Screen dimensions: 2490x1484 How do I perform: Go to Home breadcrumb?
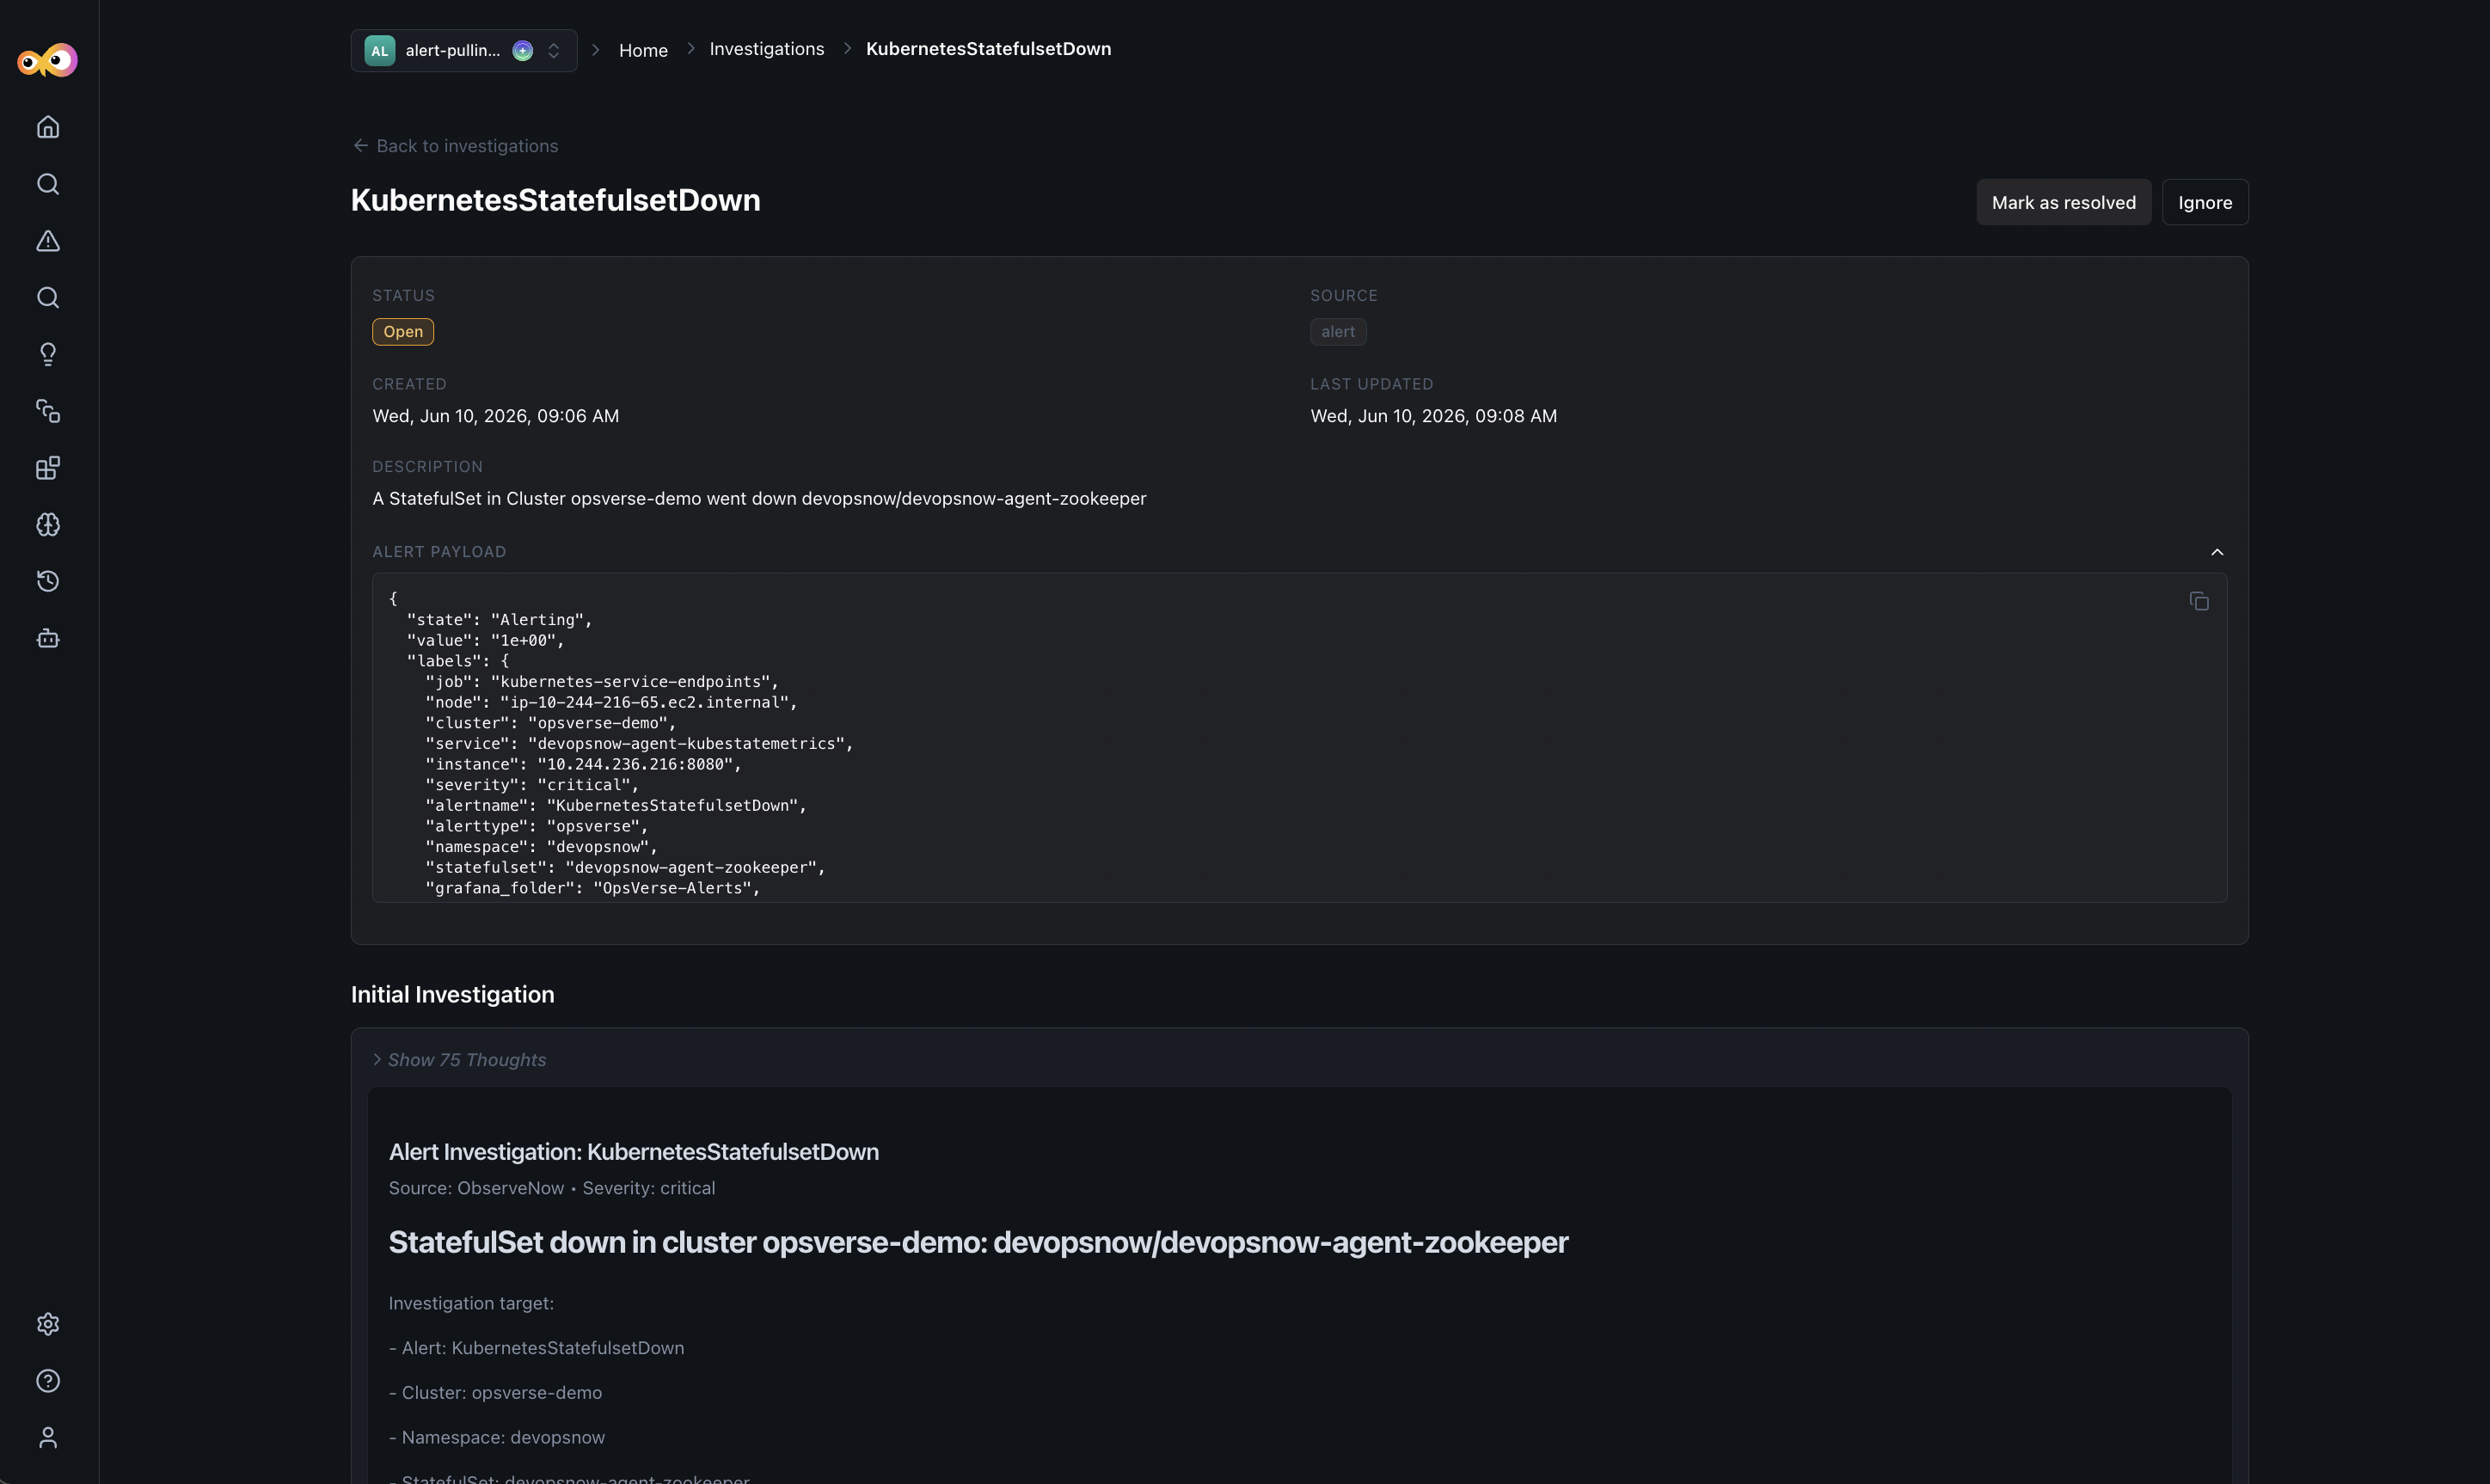[643, 50]
